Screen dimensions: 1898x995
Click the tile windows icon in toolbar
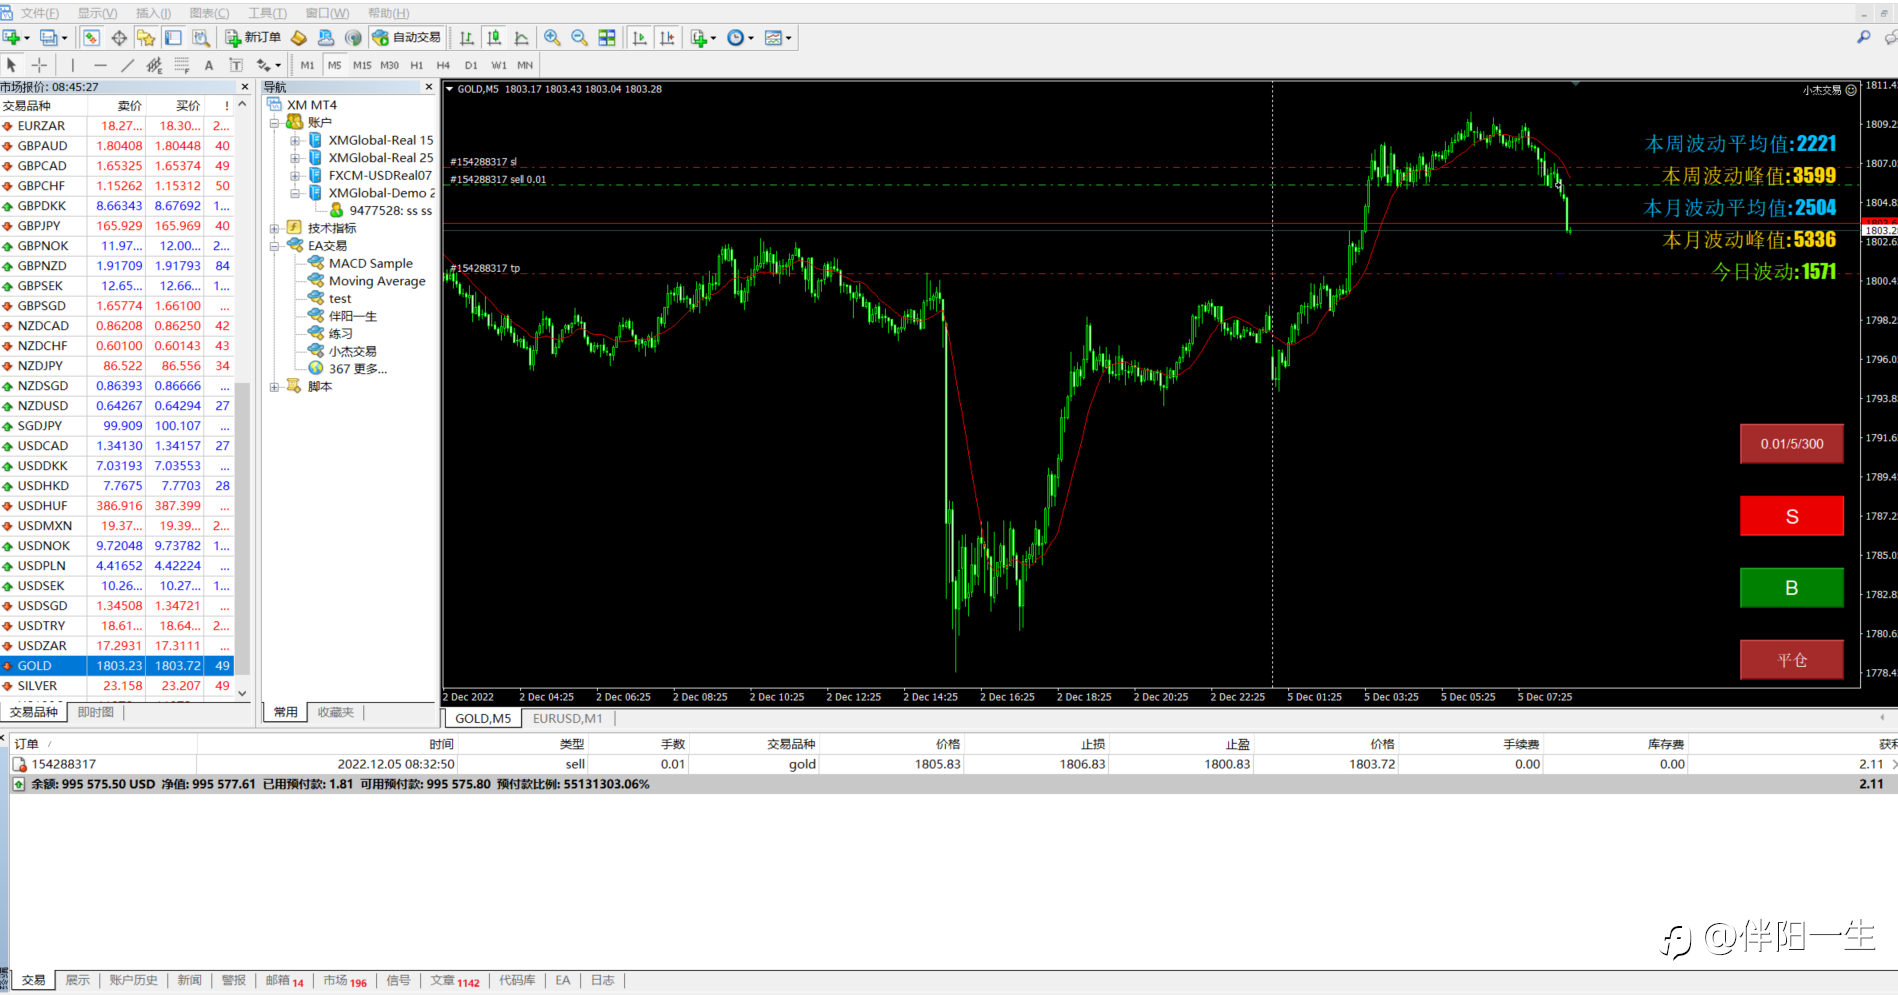click(607, 38)
